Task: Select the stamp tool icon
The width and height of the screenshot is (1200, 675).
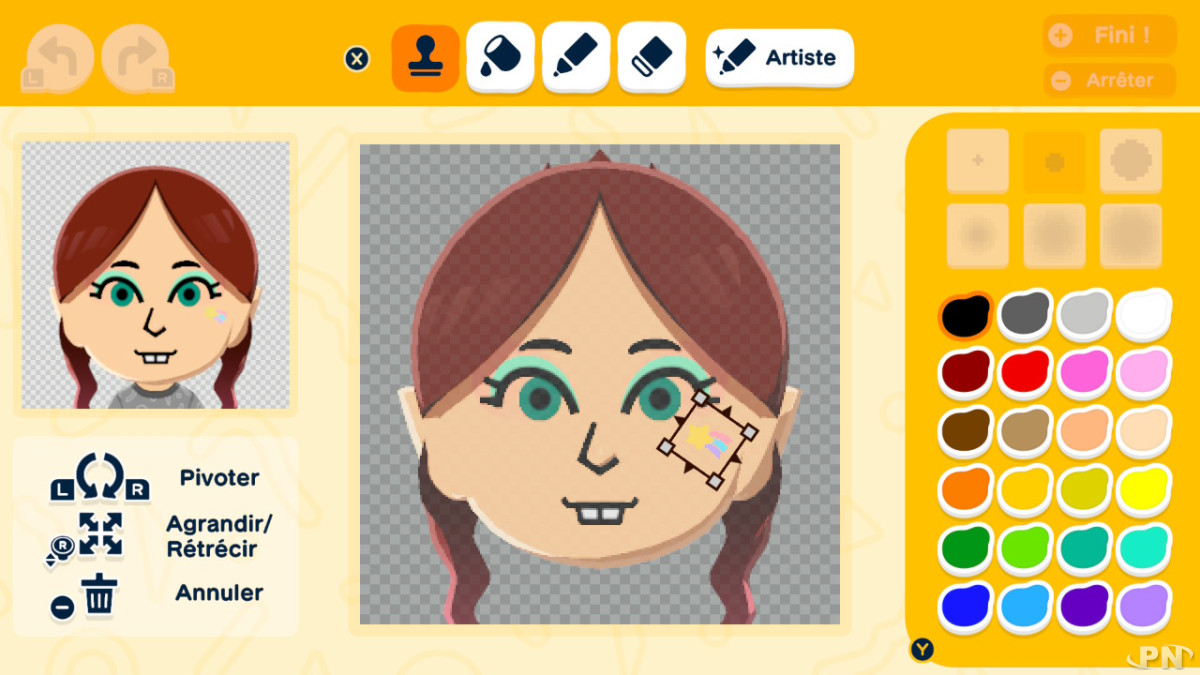Action: click(x=425, y=58)
